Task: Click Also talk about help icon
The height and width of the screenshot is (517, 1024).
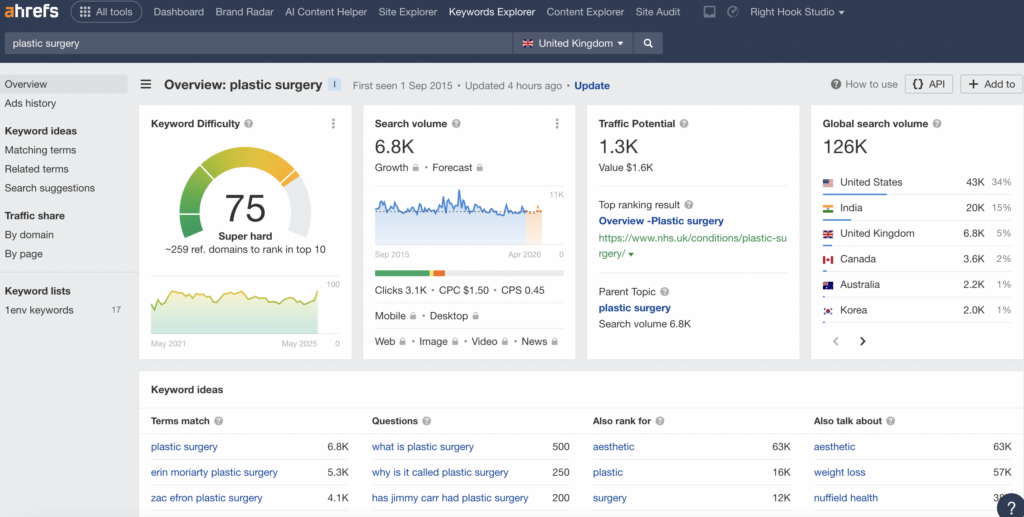Action: click(x=891, y=421)
